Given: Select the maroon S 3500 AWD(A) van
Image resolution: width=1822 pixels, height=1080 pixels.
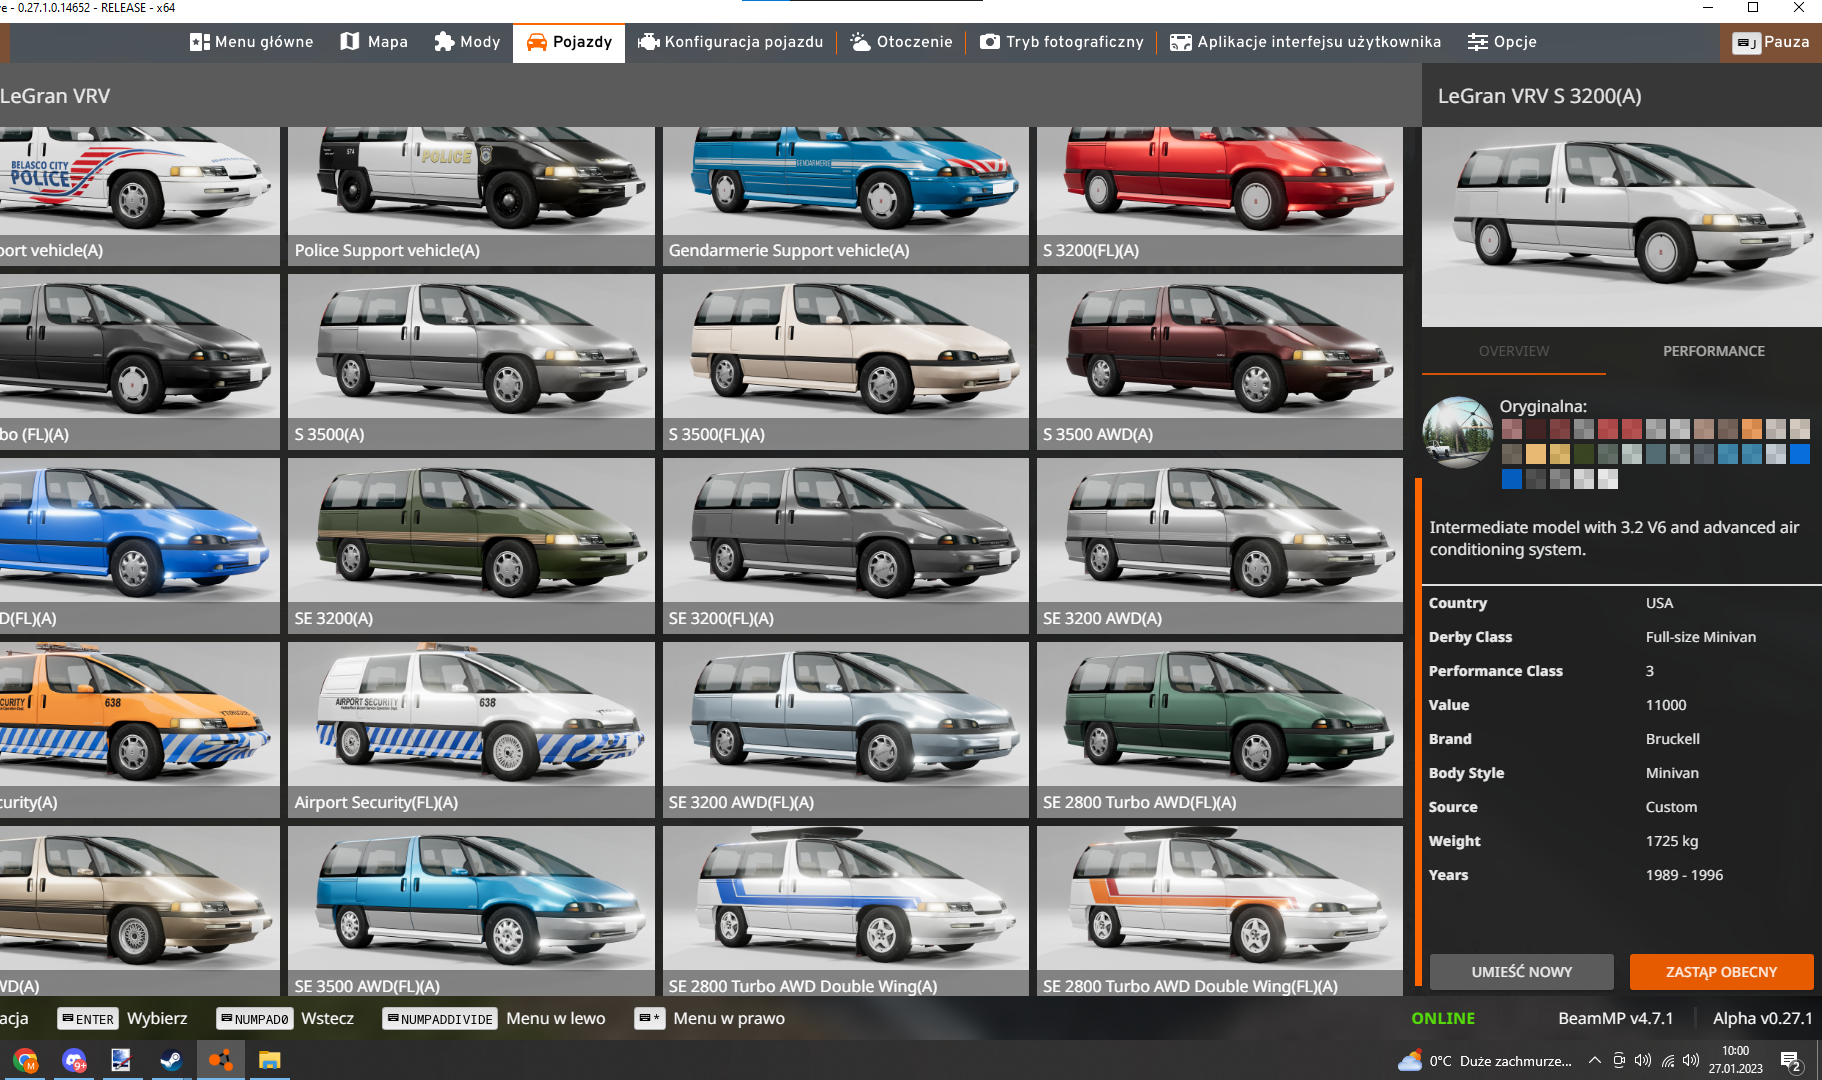Looking at the screenshot, I should pos(1220,362).
